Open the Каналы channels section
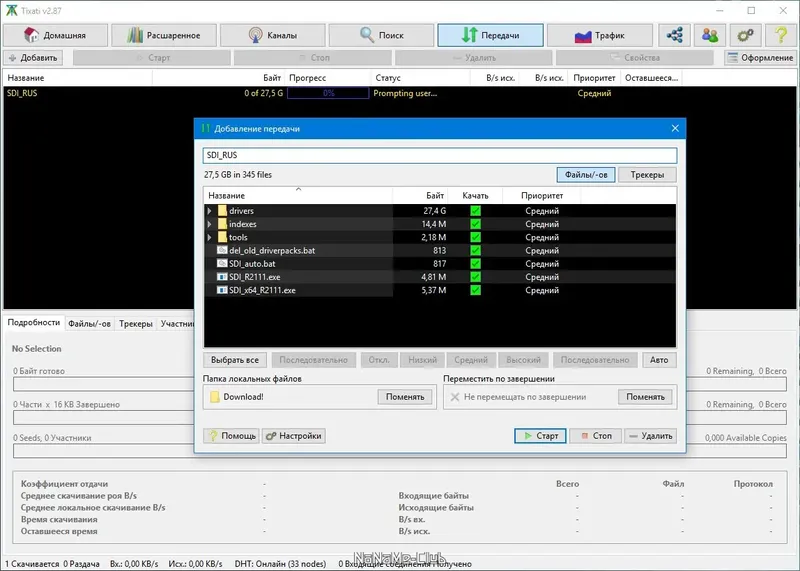The height and width of the screenshot is (571, 800). point(272,35)
